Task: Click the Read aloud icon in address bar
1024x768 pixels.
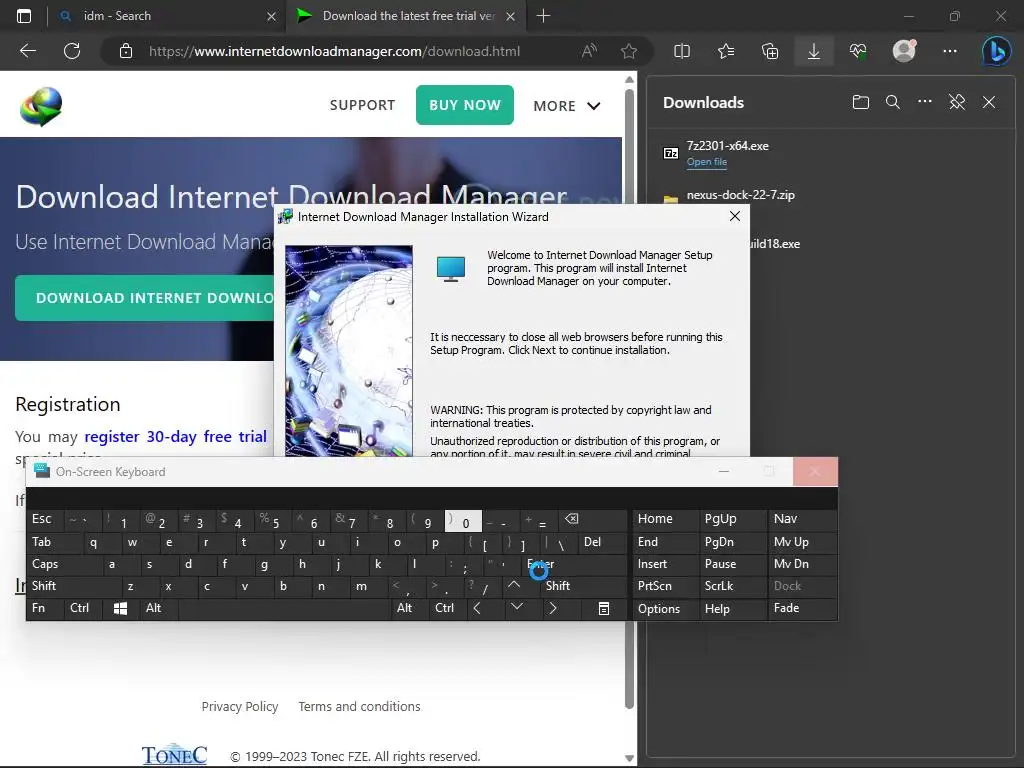Action: [589, 51]
